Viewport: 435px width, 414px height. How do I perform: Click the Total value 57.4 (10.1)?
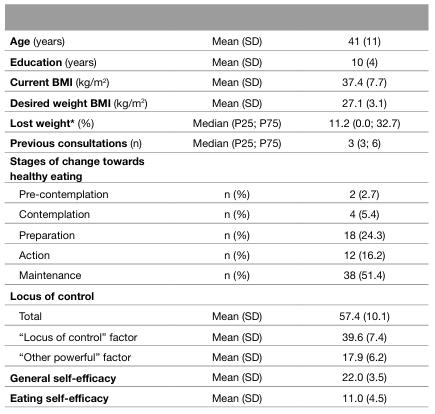(x=364, y=316)
